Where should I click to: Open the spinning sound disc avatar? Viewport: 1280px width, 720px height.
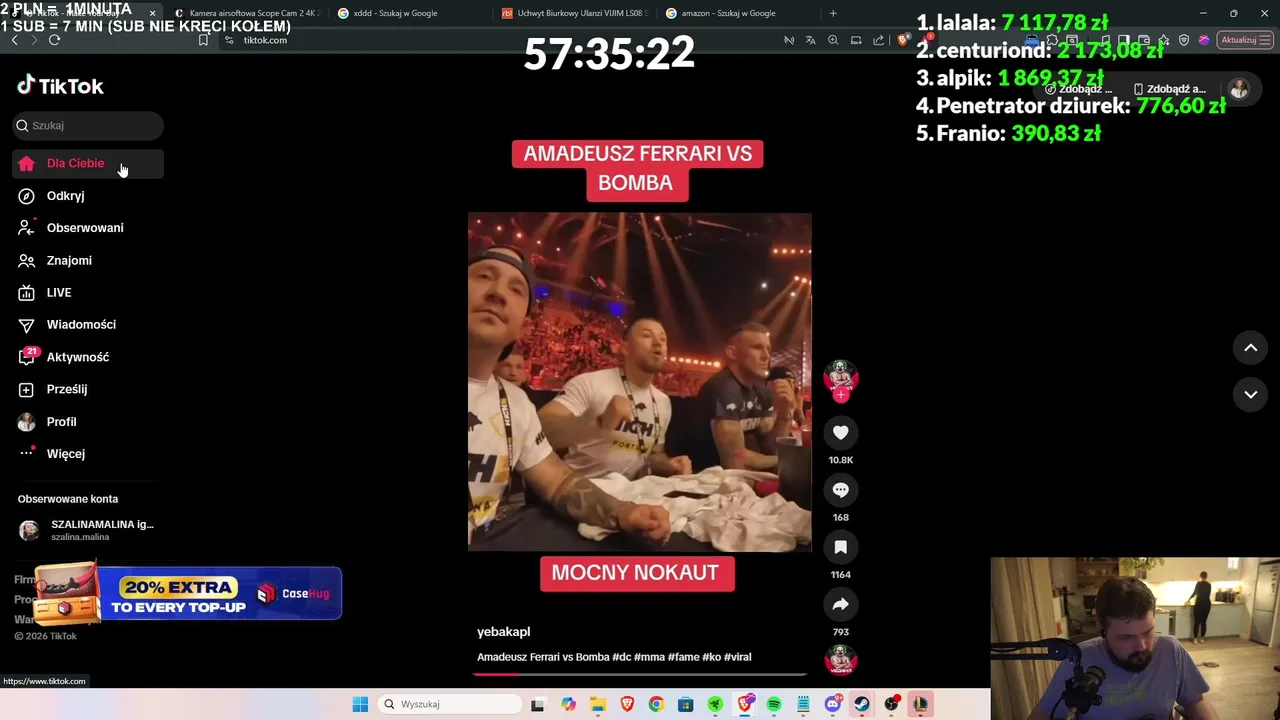840,660
